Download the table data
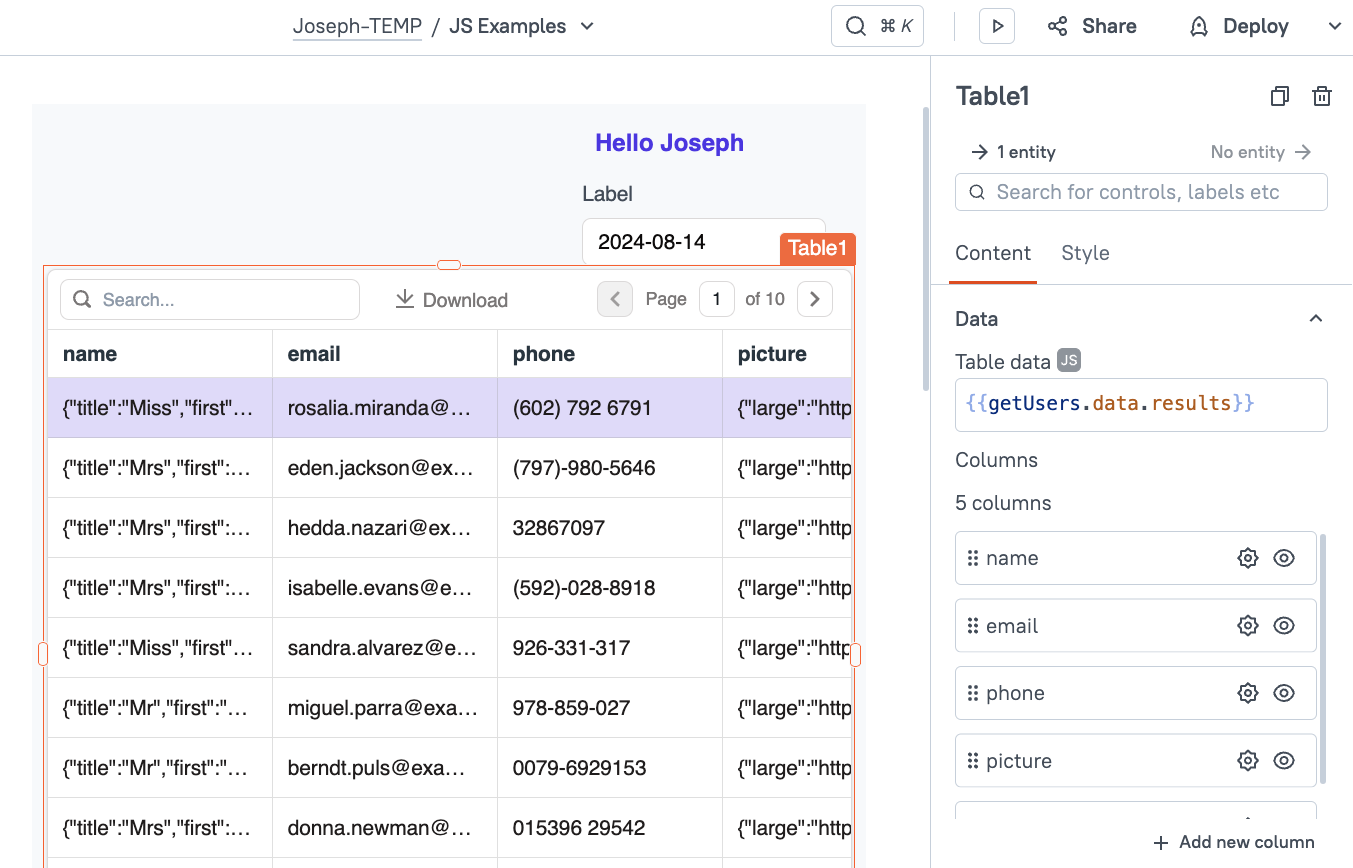 coord(451,299)
